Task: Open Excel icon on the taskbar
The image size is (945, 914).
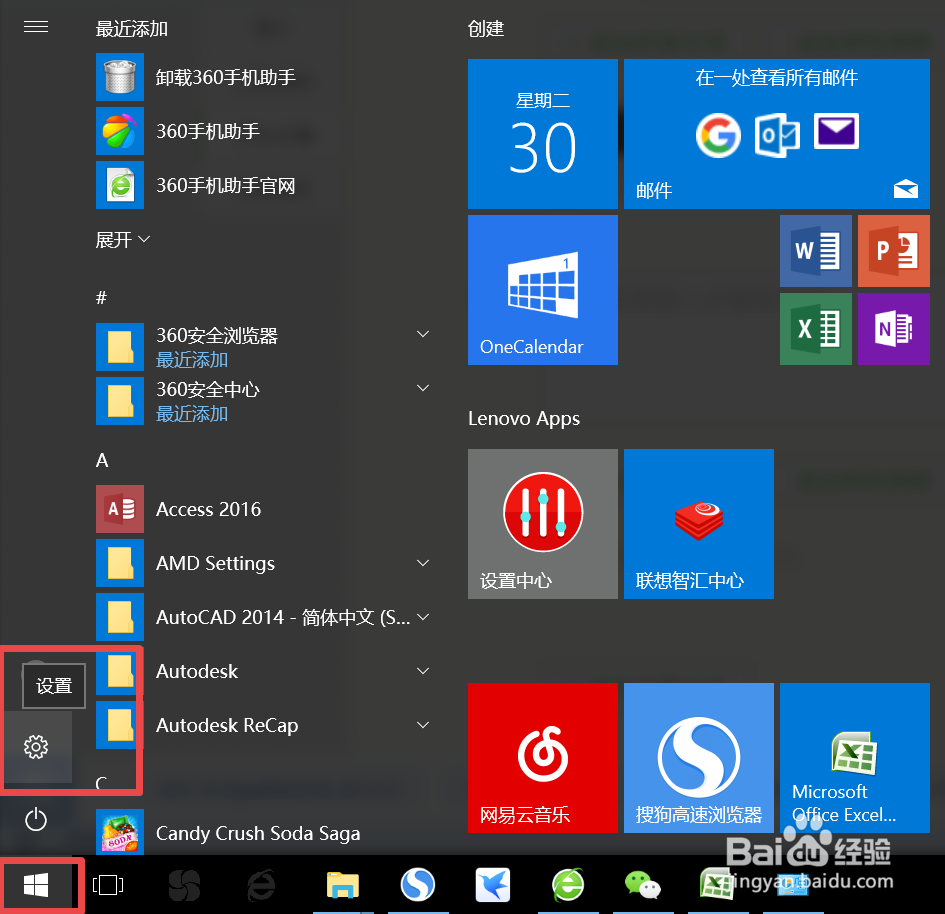Action: coord(716,884)
